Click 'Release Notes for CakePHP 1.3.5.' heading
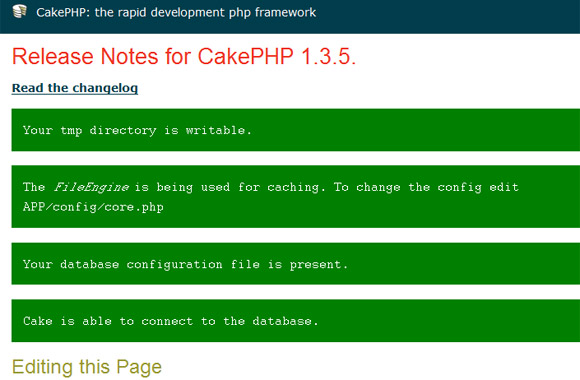The image size is (580, 380). coord(184,56)
